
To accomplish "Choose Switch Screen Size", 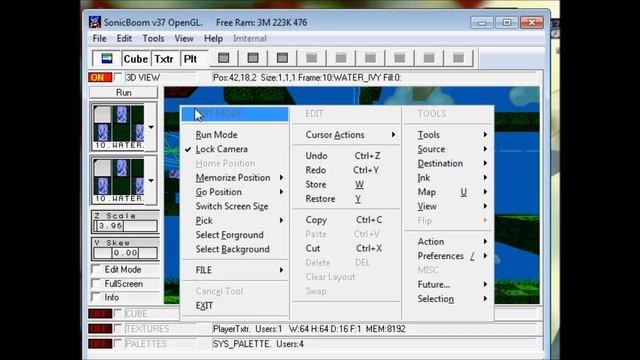I will (235, 206).
